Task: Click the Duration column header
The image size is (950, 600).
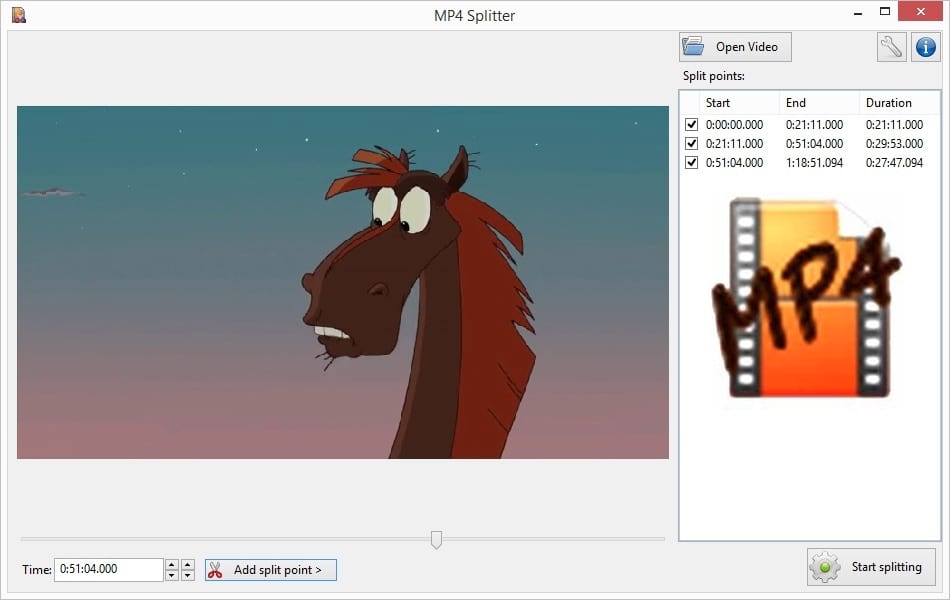Action: click(x=899, y=102)
